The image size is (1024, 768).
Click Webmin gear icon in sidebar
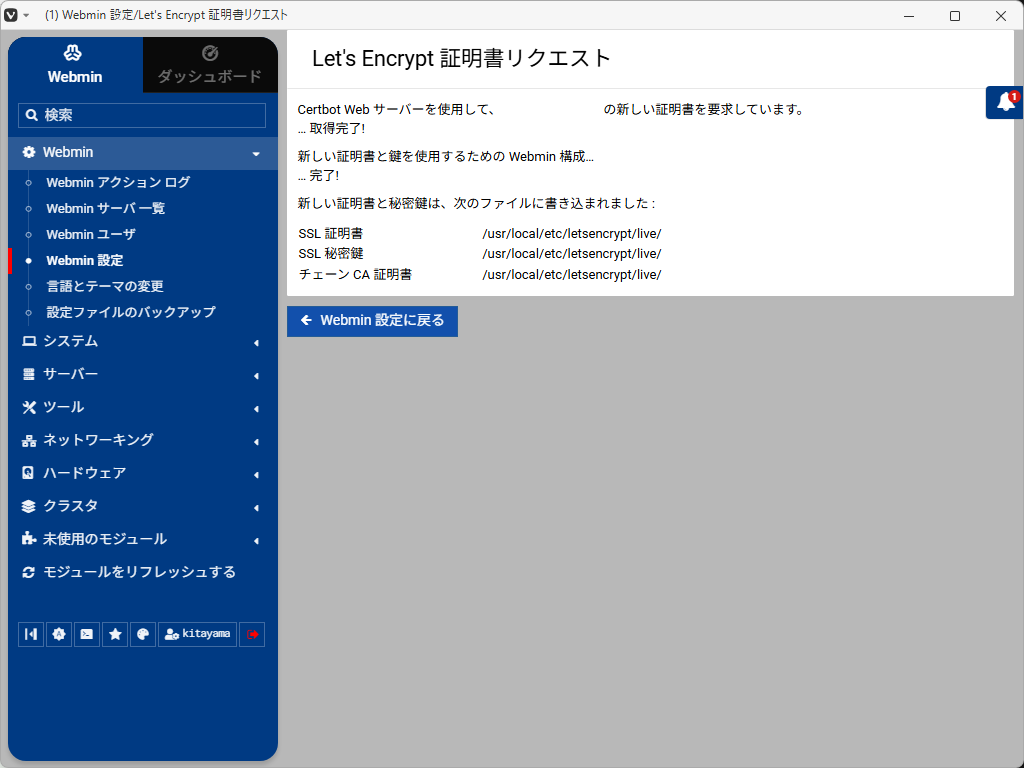(x=29, y=152)
